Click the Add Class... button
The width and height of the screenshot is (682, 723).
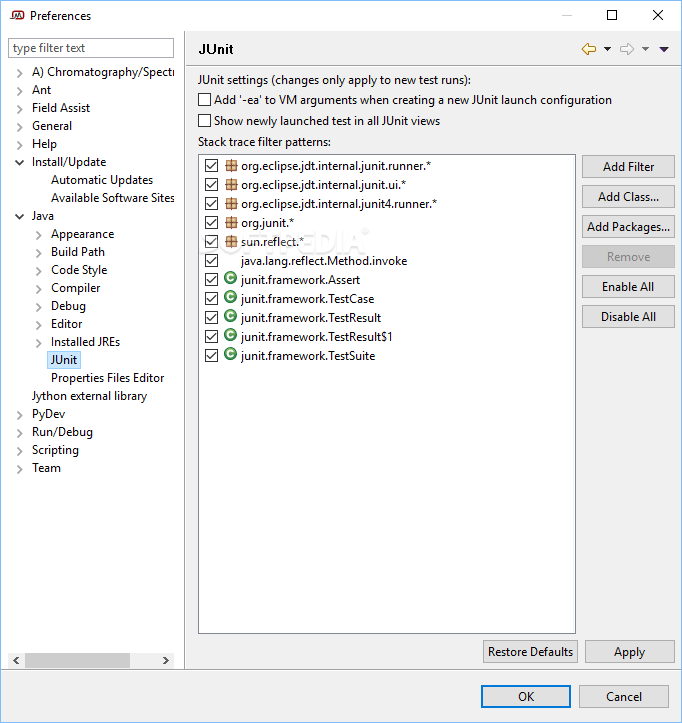(x=628, y=196)
